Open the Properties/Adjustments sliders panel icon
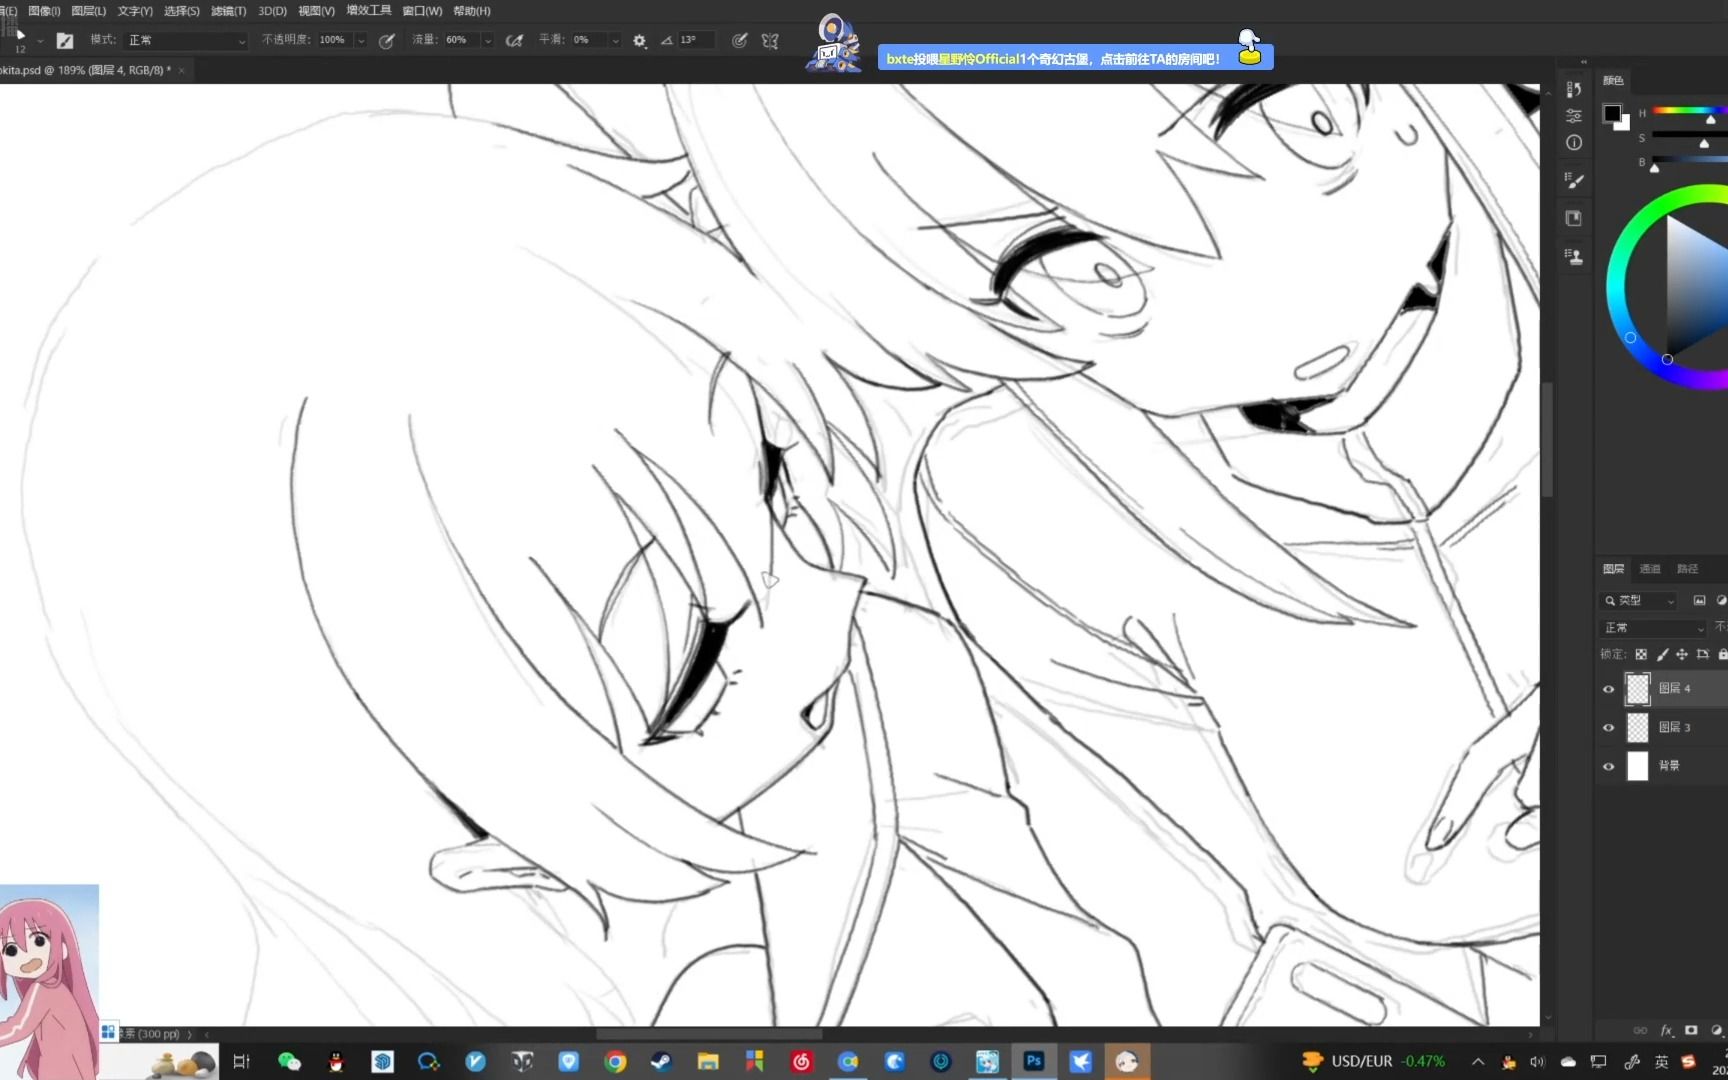This screenshot has width=1728, height=1080. [x=1574, y=116]
